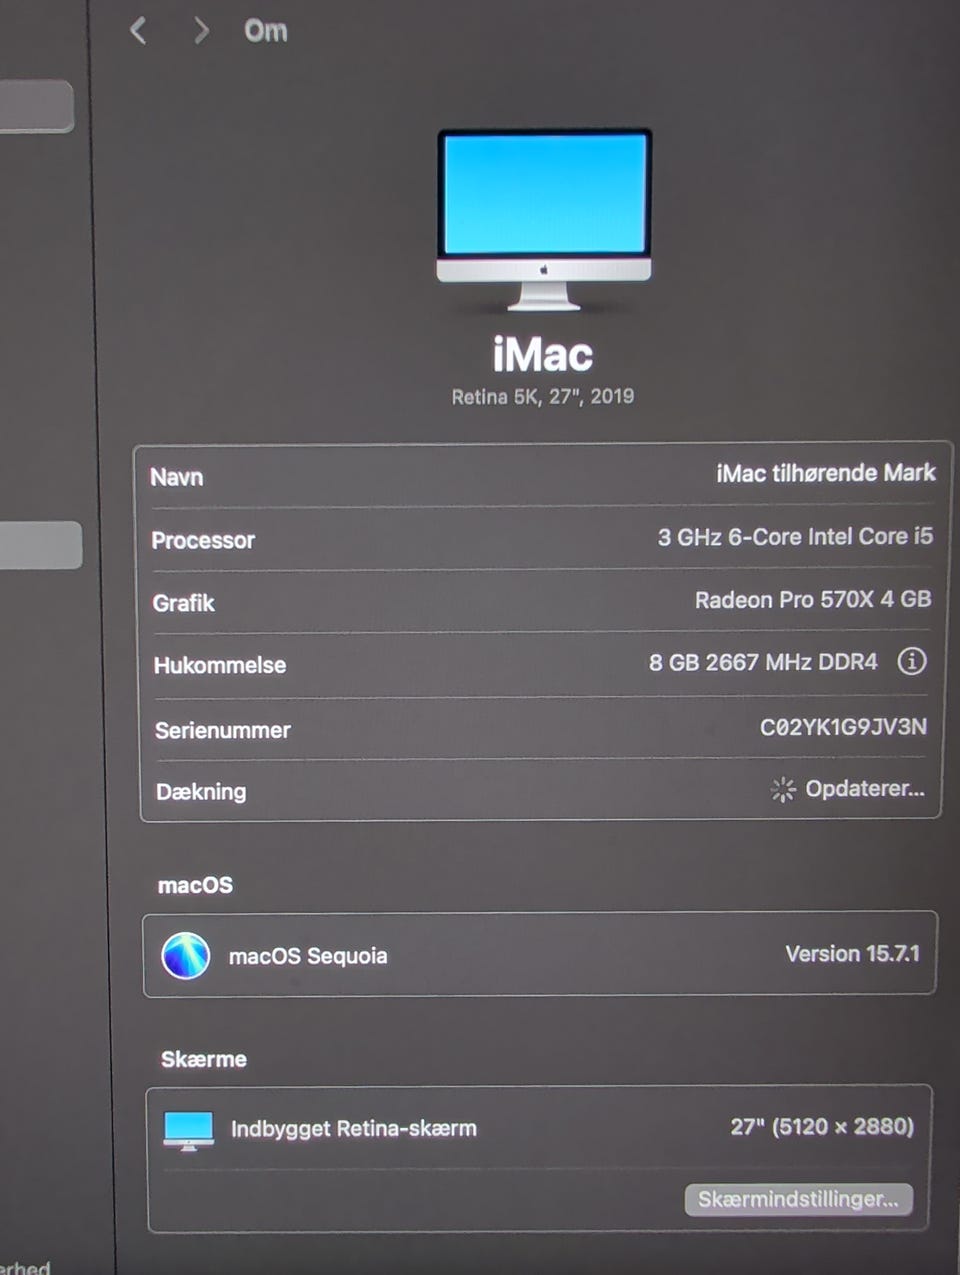Edit the computer name 'iMac tilhørende Mark'
The image size is (960, 1275).
coord(826,473)
